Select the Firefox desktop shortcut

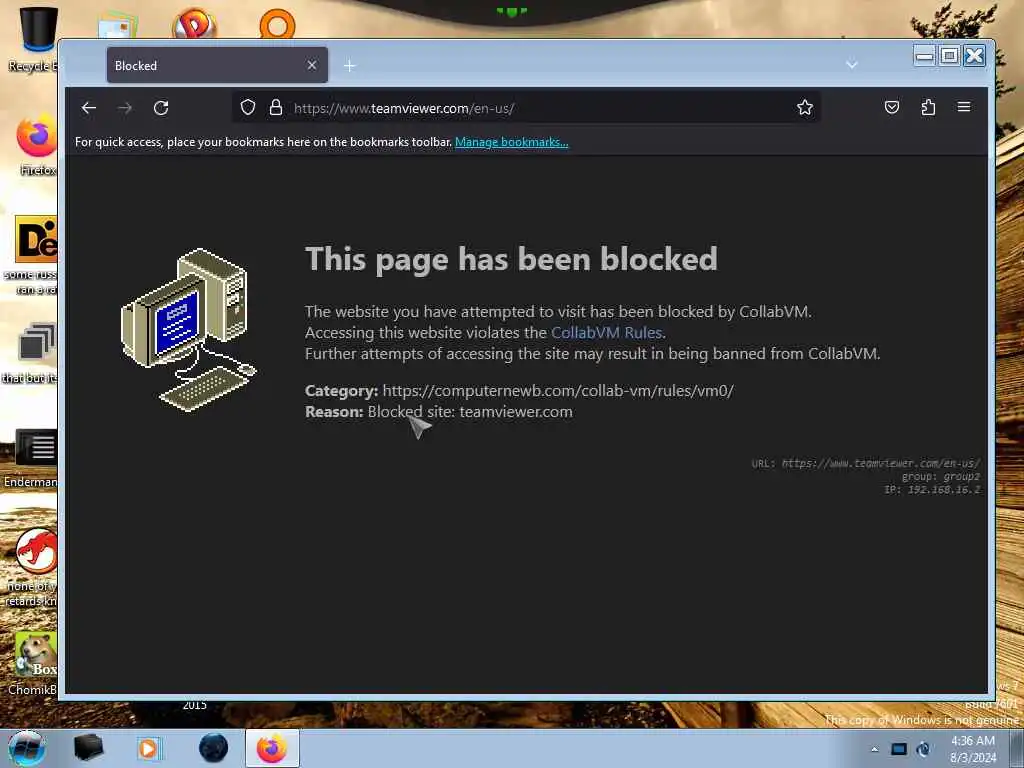point(36,145)
